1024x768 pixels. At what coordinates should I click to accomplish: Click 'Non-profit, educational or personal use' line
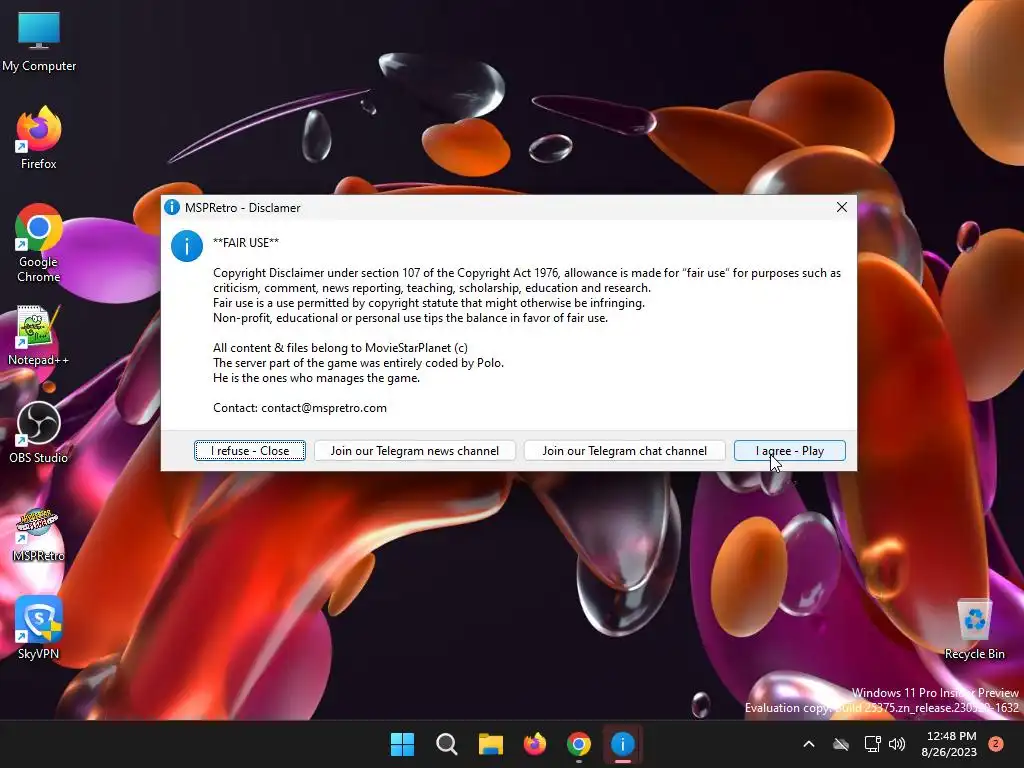410,317
